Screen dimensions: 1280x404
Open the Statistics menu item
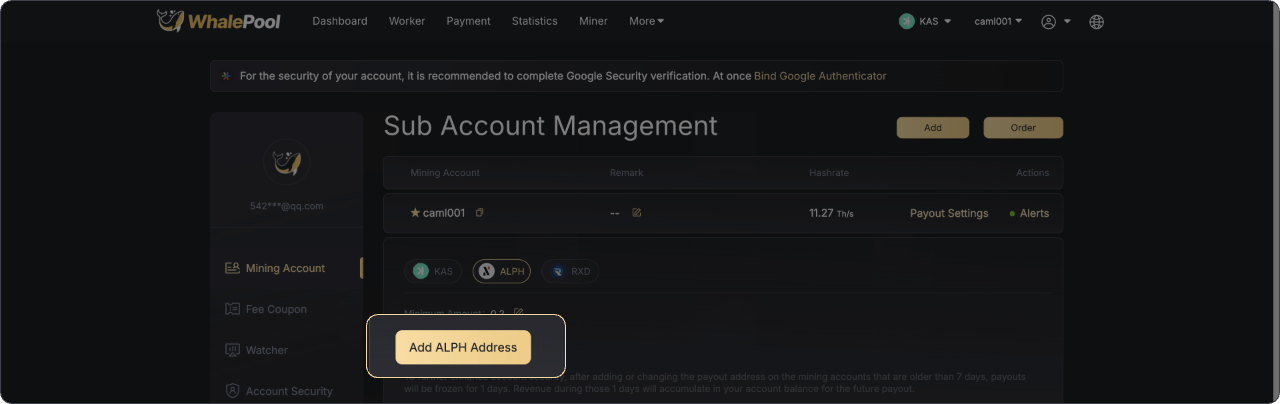(534, 21)
